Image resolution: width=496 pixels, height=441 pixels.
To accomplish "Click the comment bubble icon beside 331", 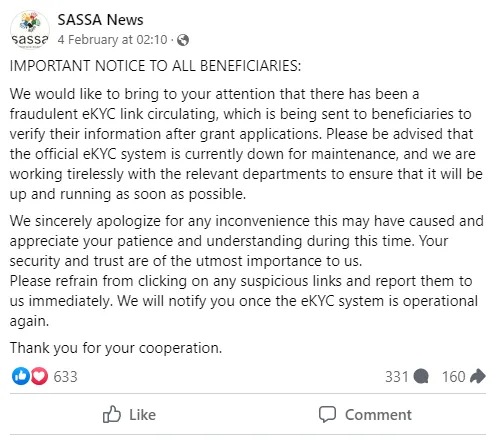I will (x=421, y=377).
